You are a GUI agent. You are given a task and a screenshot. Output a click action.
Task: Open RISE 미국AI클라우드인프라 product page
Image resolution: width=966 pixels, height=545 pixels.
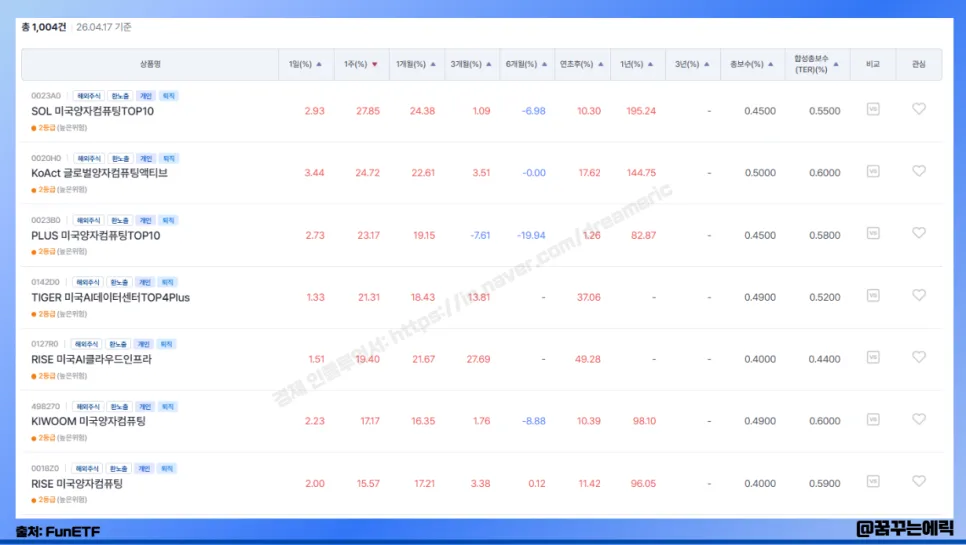pos(91,359)
